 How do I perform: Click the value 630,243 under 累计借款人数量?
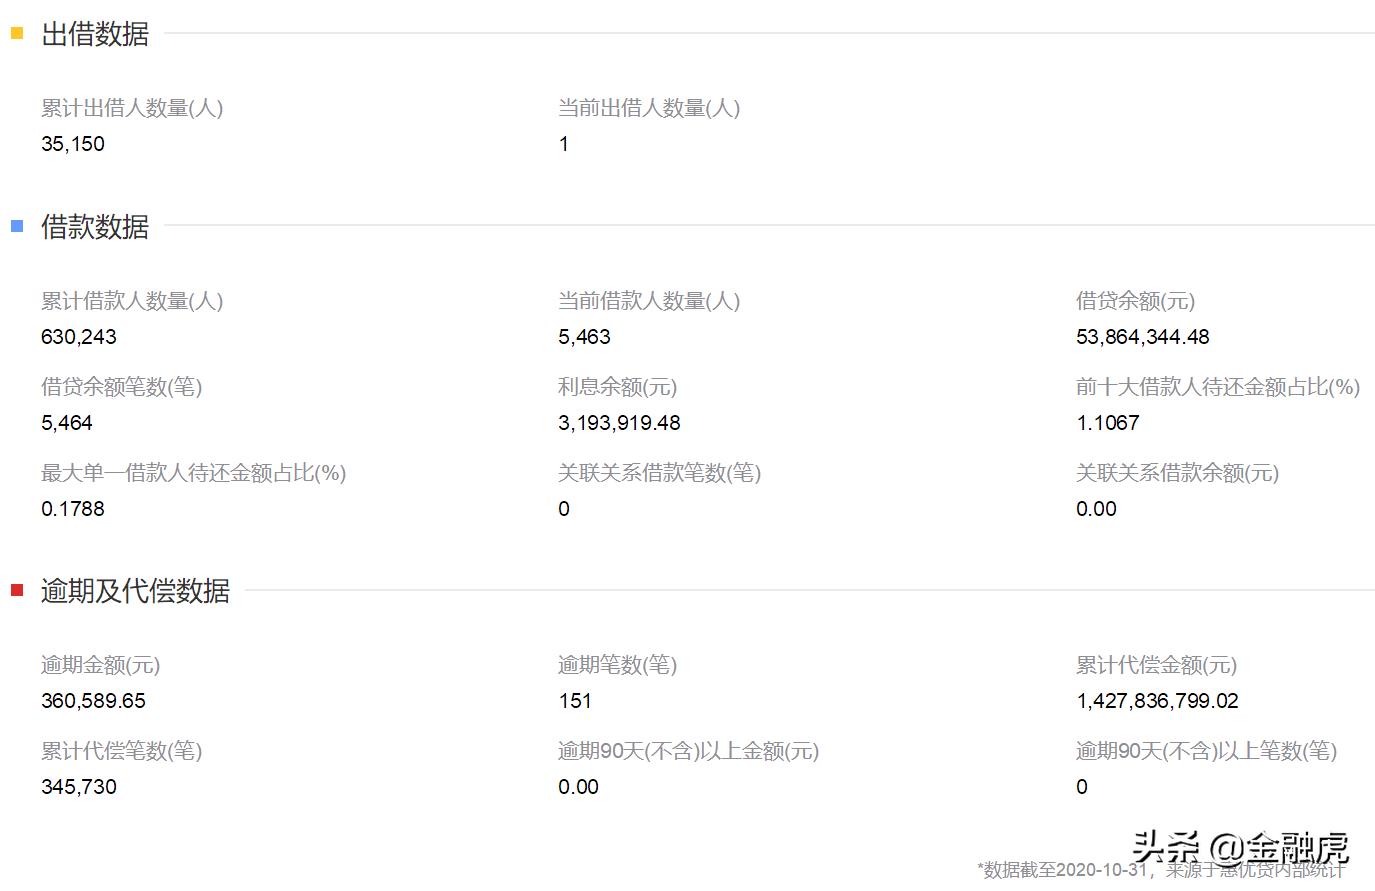(79, 336)
